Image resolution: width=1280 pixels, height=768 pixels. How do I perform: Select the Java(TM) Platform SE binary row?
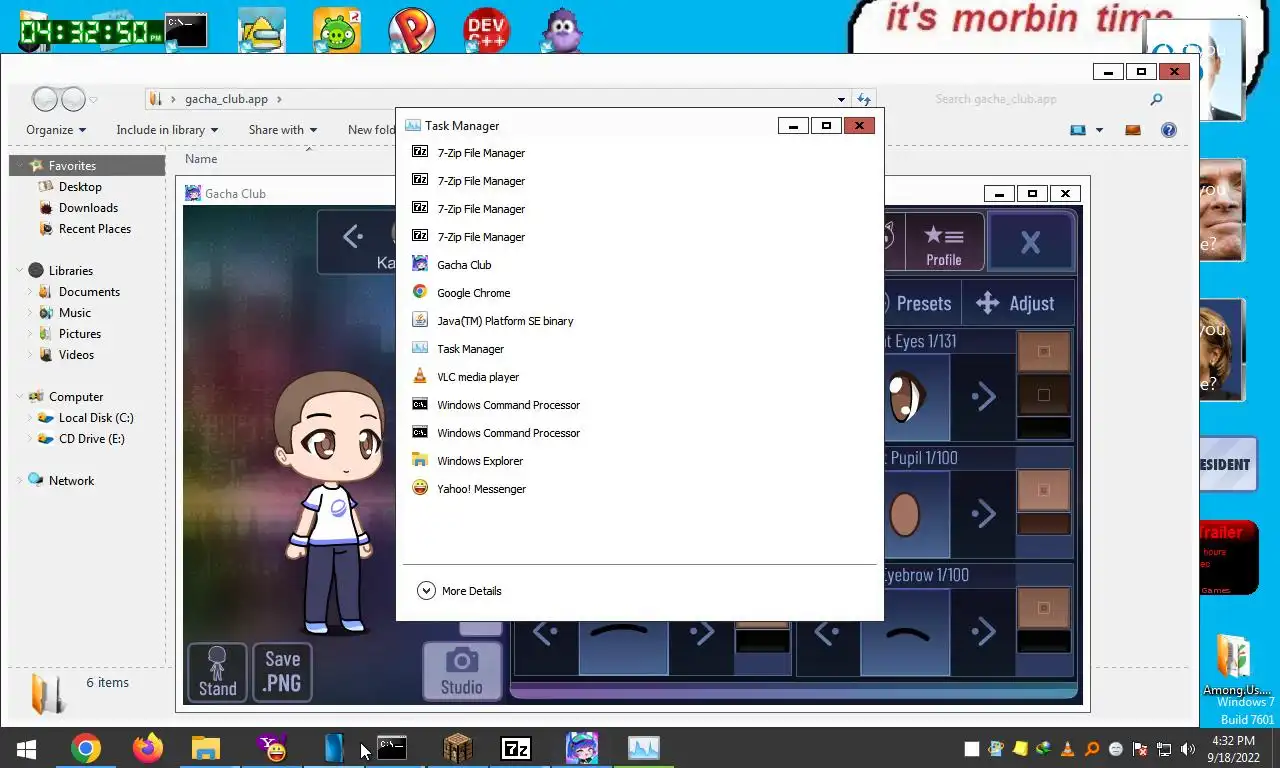click(x=640, y=321)
